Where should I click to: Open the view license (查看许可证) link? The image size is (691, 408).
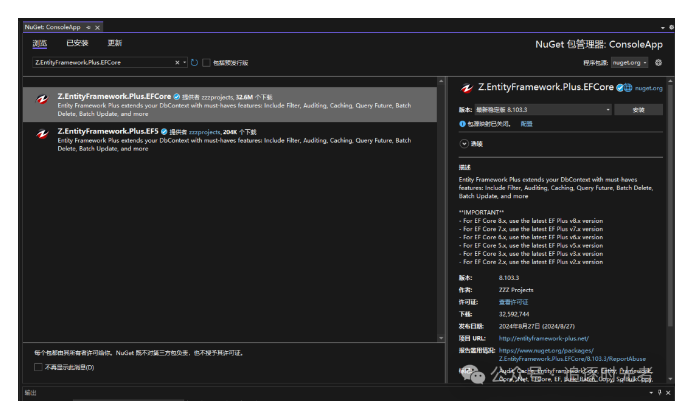513,302
